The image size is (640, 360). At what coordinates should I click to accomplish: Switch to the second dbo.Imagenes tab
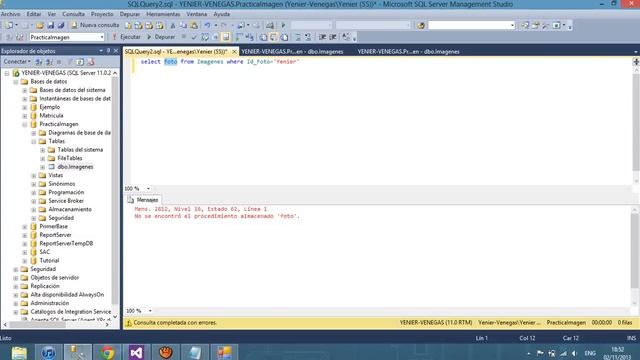292,52
